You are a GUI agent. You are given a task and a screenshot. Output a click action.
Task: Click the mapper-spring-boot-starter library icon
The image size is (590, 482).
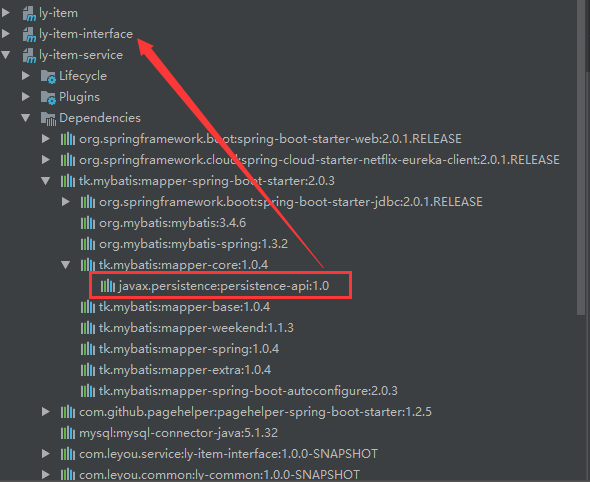point(68,181)
